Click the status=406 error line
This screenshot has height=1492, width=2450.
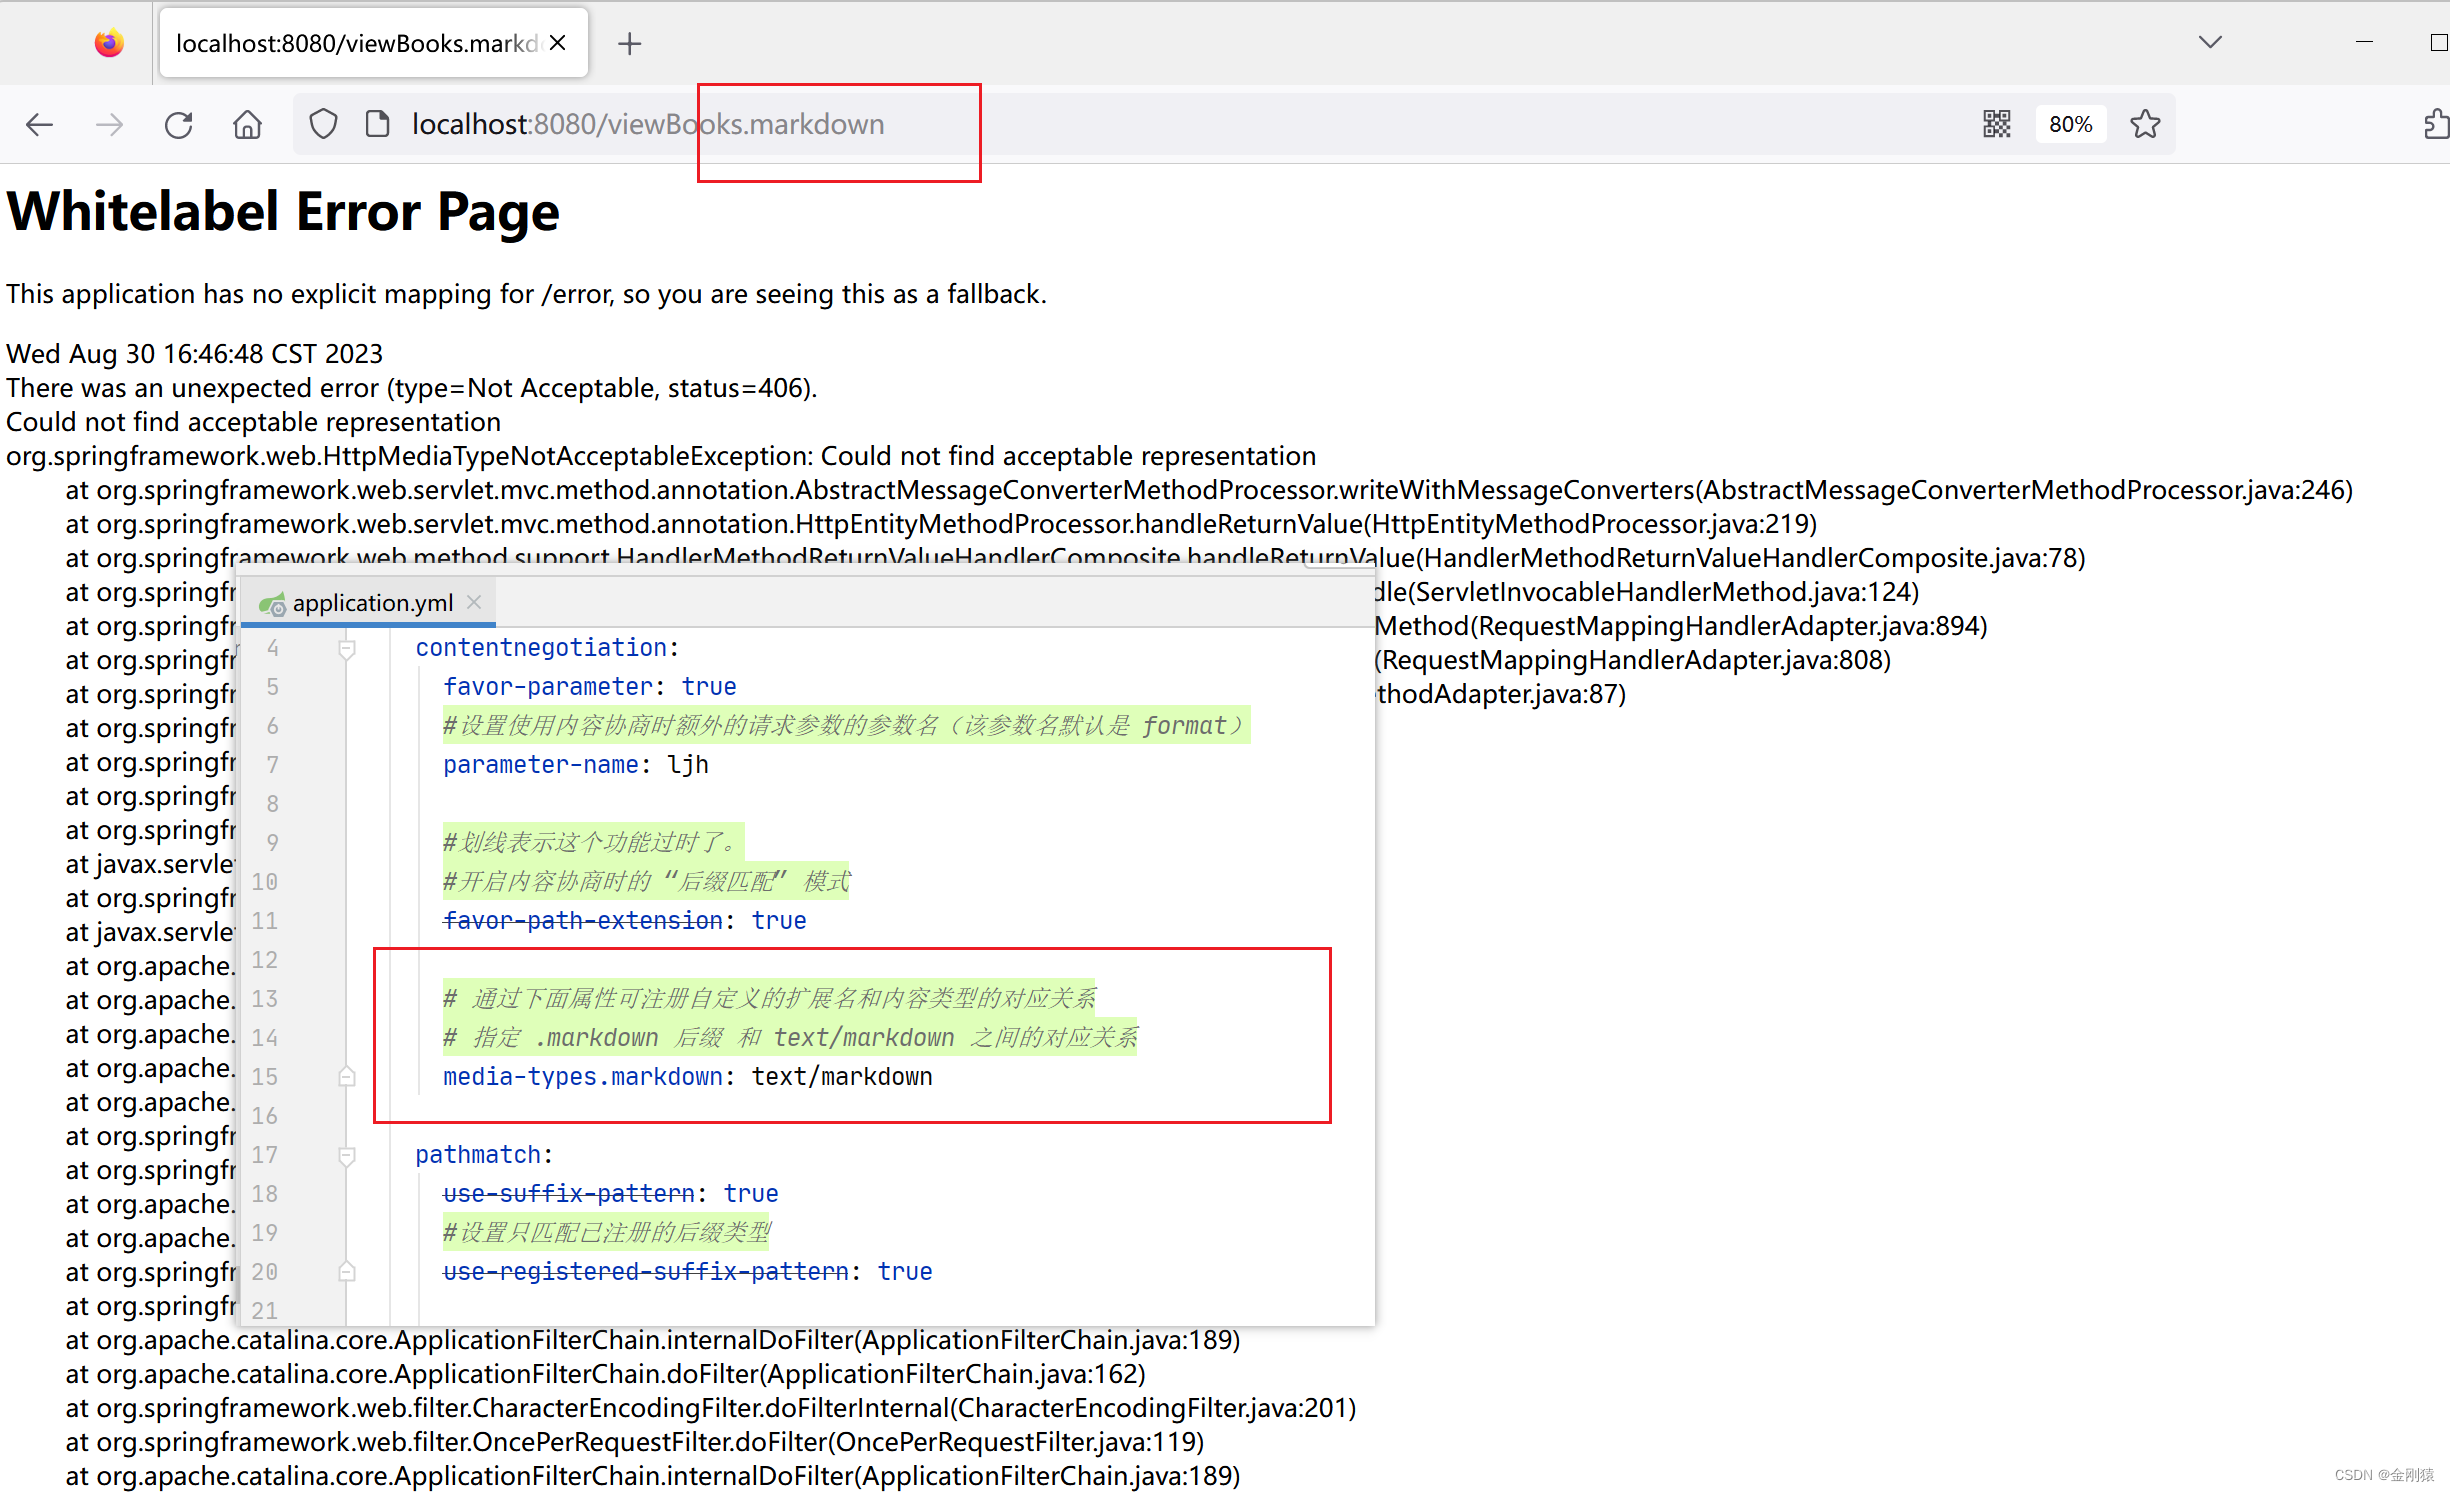[x=412, y=388]
